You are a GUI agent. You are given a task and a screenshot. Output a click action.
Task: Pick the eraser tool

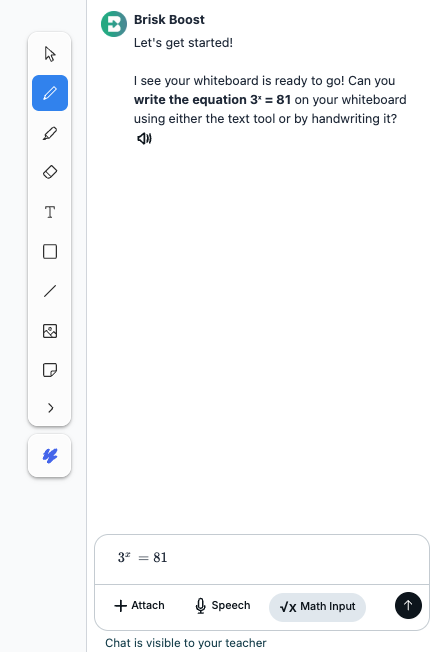pyautogui.click(x=50, y=172)
